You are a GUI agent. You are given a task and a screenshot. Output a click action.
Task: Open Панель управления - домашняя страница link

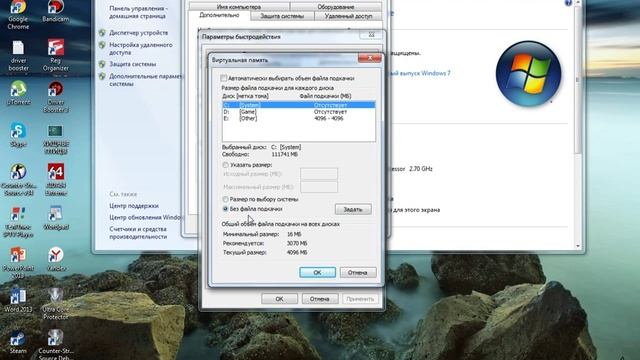[x=138, y=12]
